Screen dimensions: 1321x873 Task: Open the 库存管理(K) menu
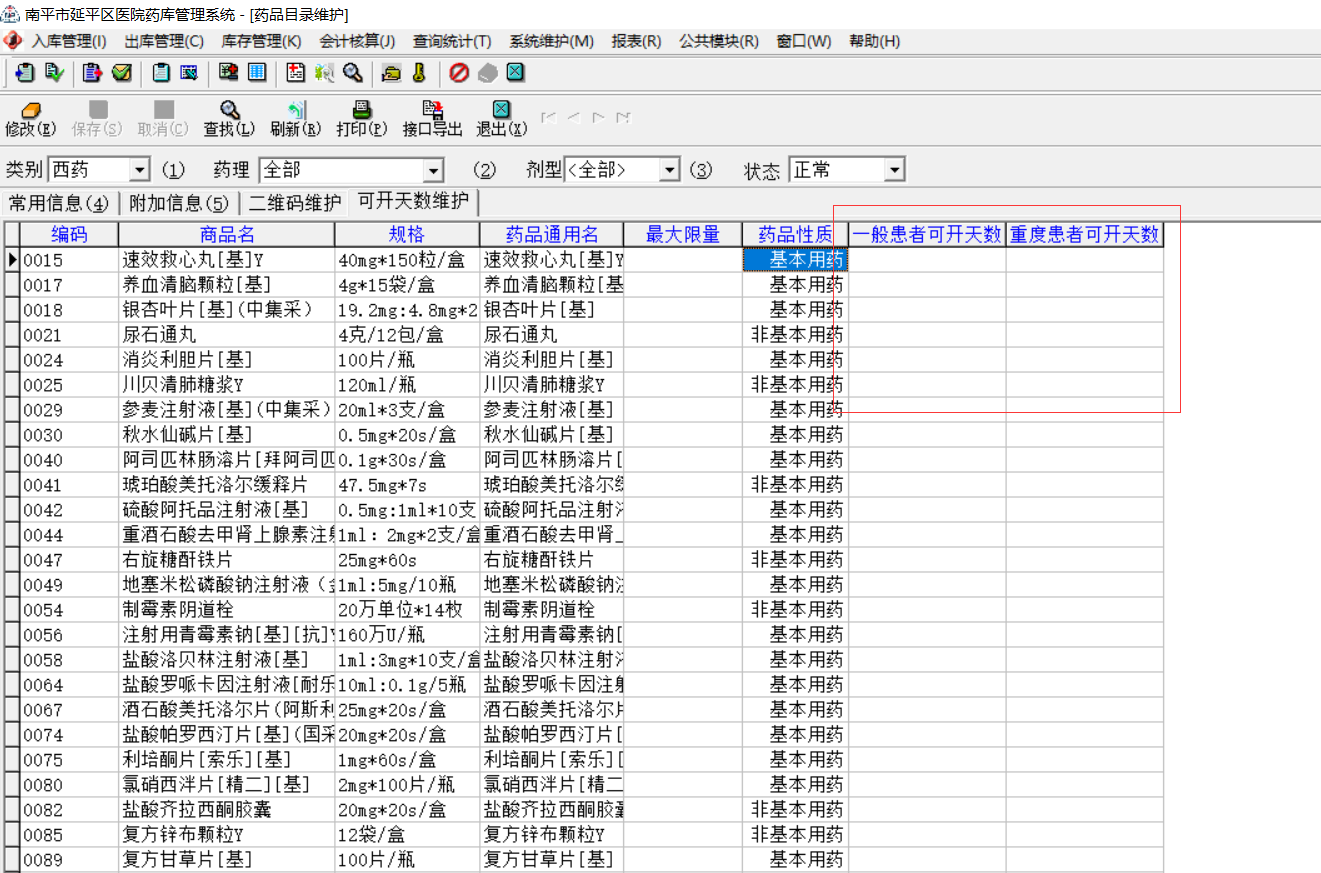point(261,41)
